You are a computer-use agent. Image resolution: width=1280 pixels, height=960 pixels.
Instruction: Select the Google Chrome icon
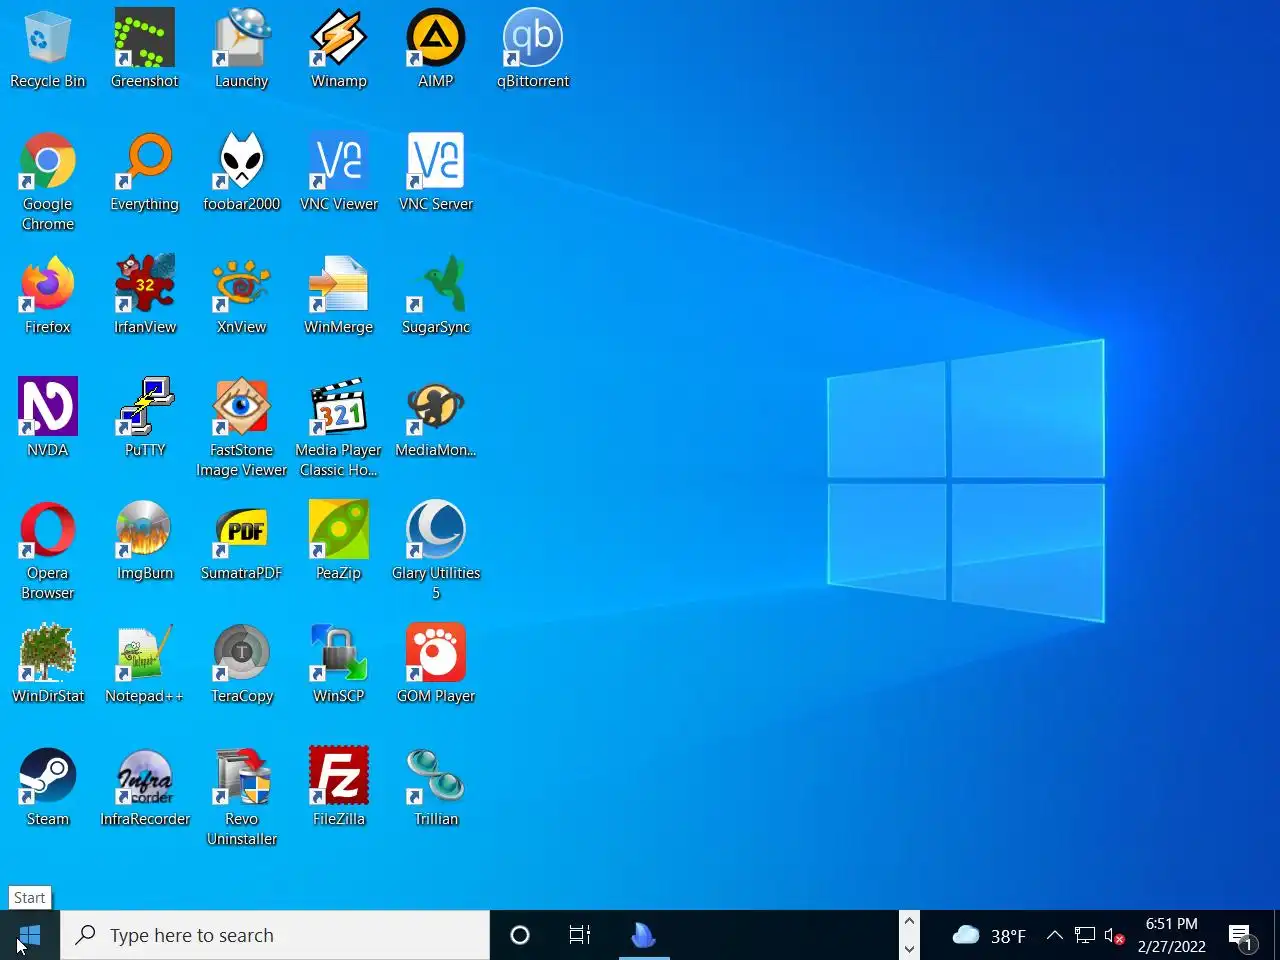click(47, 182)
